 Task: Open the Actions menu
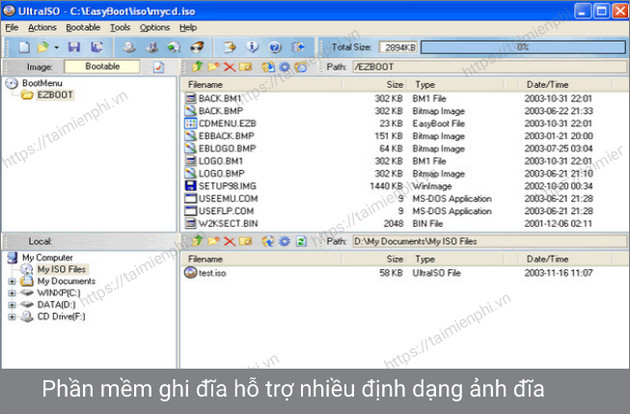coord(42,27)
